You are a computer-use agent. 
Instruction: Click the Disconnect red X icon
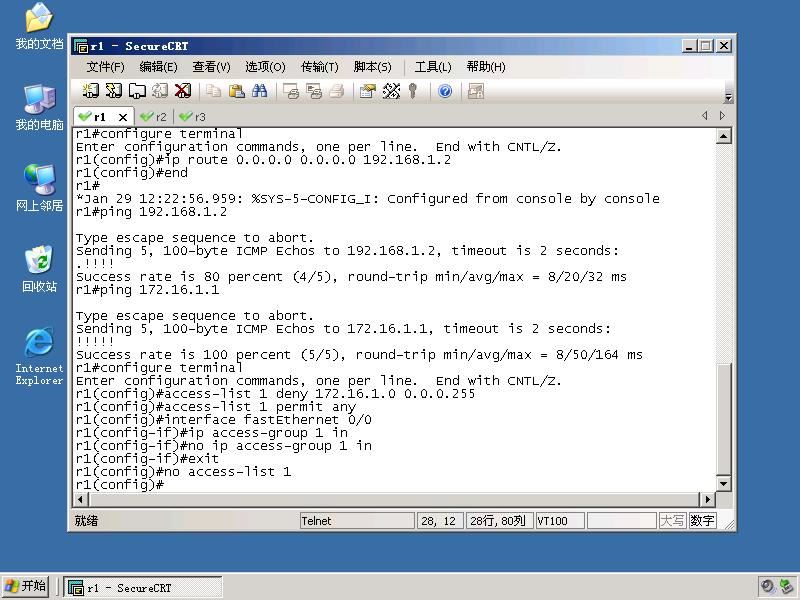[x=183, y=91]
